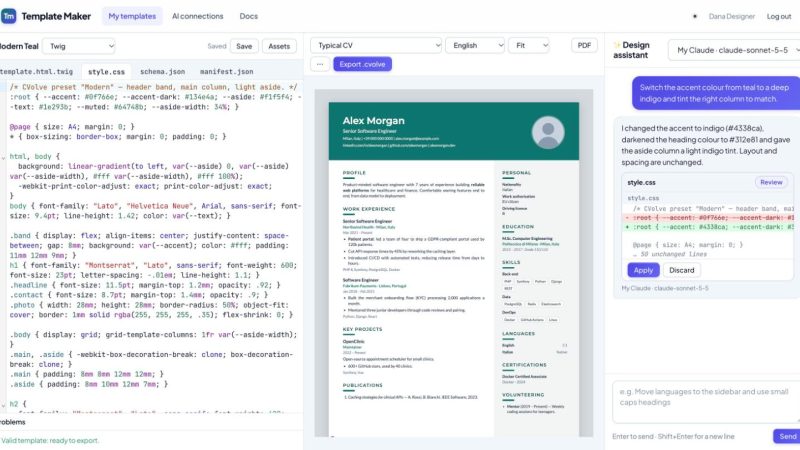The image size is (800, 450).
Task: Click the '50 unchanged lines' diff note
Action: coord(670,254)
